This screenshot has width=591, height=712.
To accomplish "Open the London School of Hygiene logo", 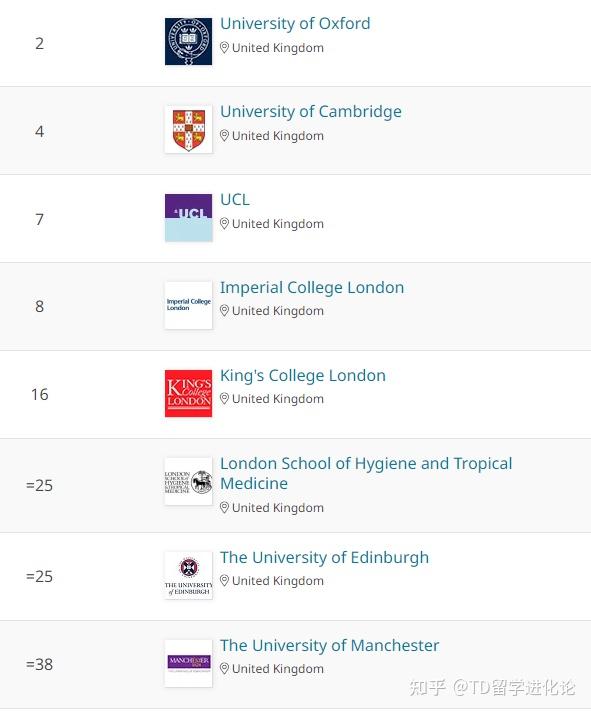I will (188, 481).
